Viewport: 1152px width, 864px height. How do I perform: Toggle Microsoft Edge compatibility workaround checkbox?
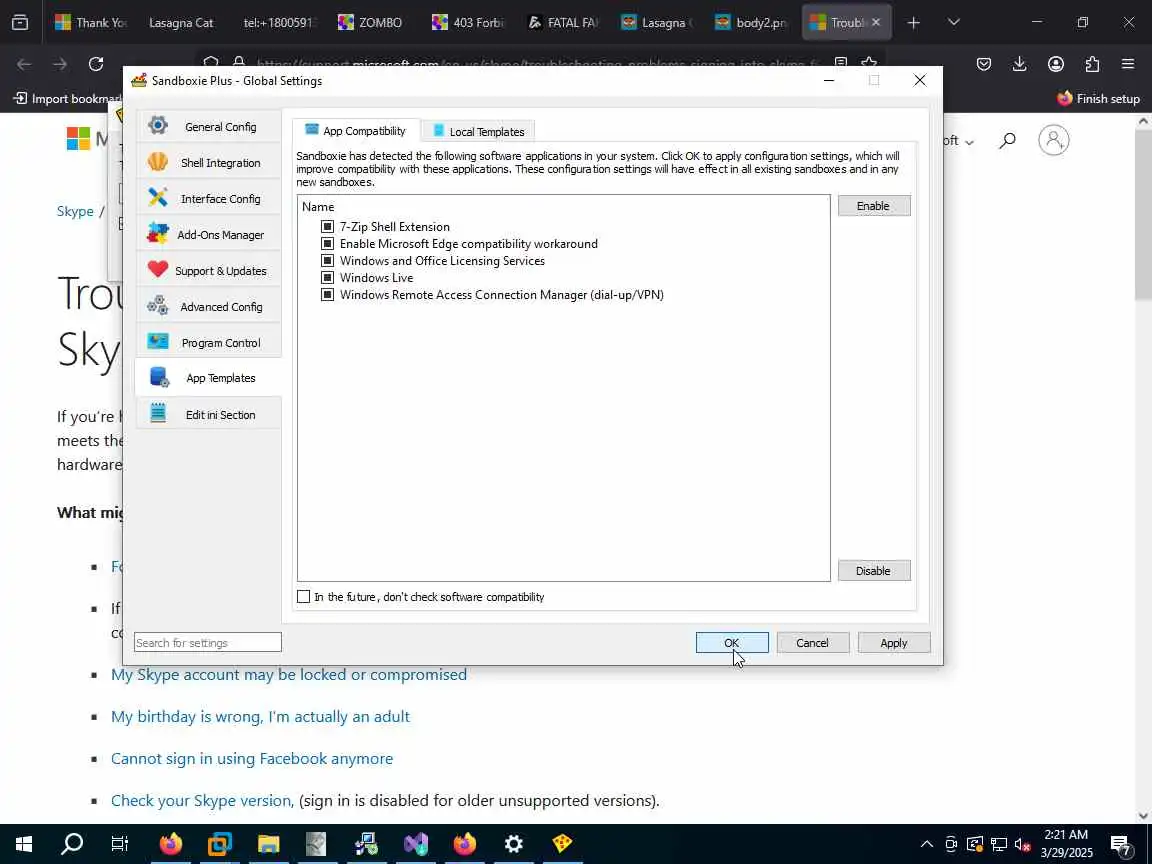(x=327, y=243)
